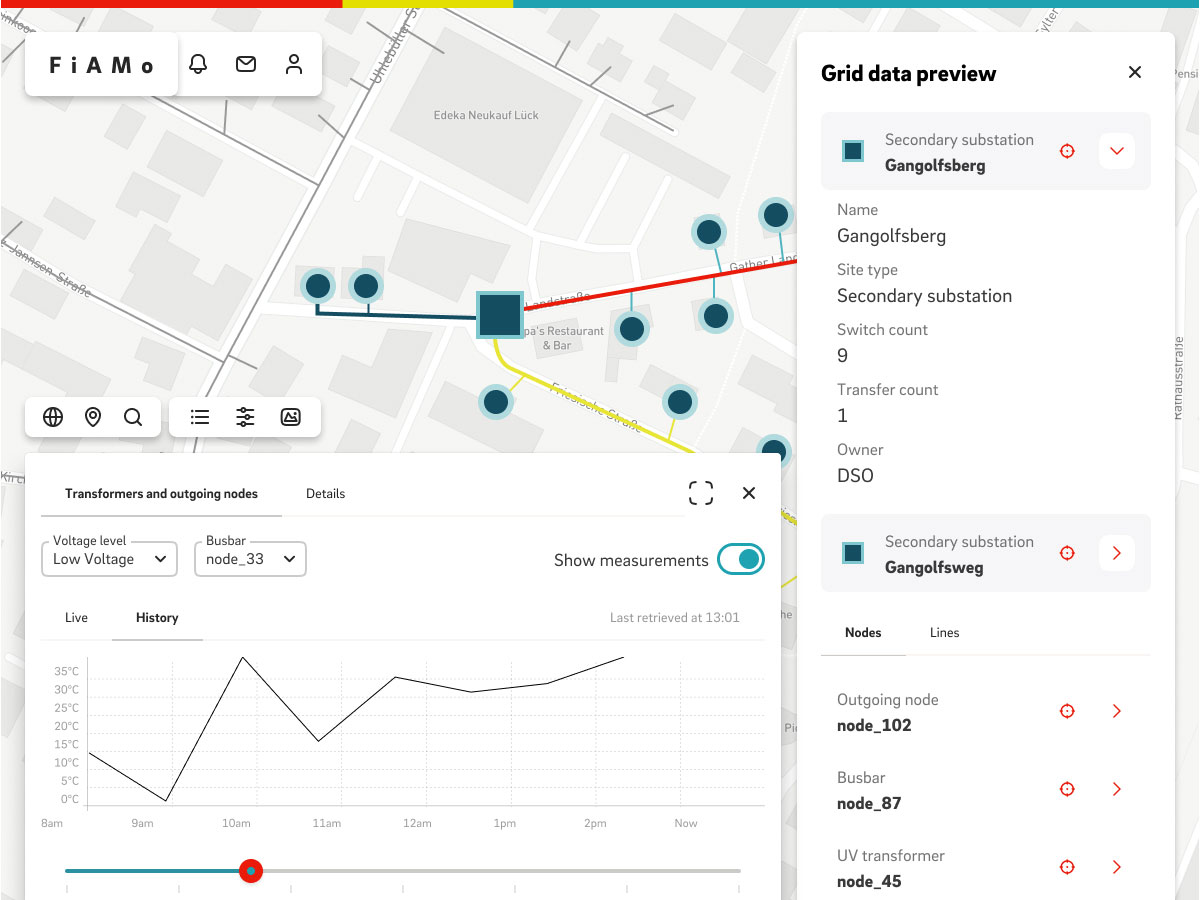
Task: Click the red timeline slider handle
Action: tap(251, 871)
